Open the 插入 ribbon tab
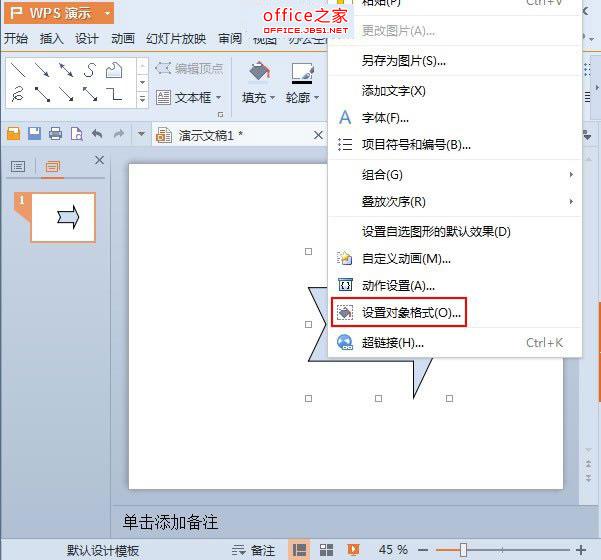The image size is (601, 560). 51,39
